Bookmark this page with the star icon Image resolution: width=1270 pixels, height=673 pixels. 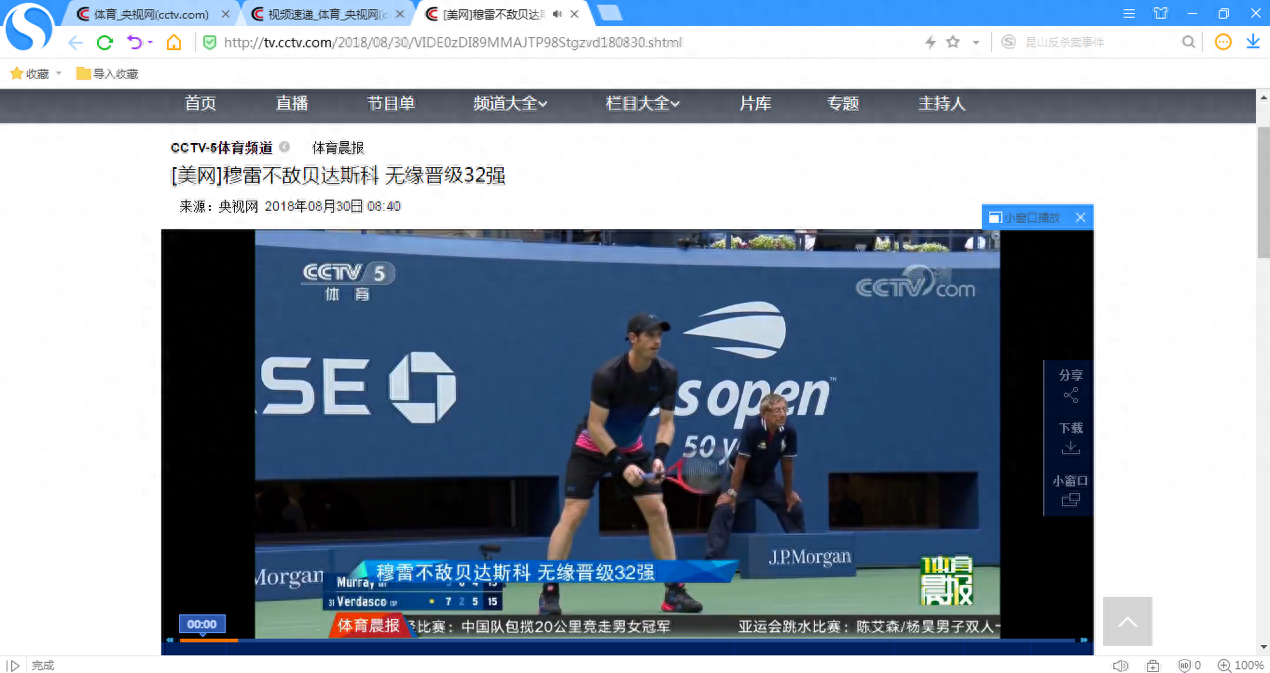[x=953, y=42]
